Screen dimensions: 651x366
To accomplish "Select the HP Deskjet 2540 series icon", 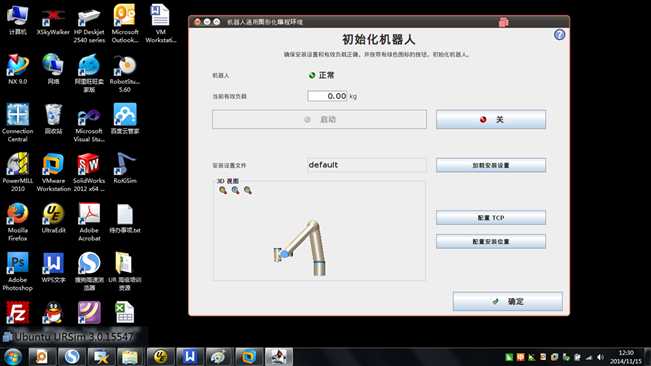I will coord(89,25).
